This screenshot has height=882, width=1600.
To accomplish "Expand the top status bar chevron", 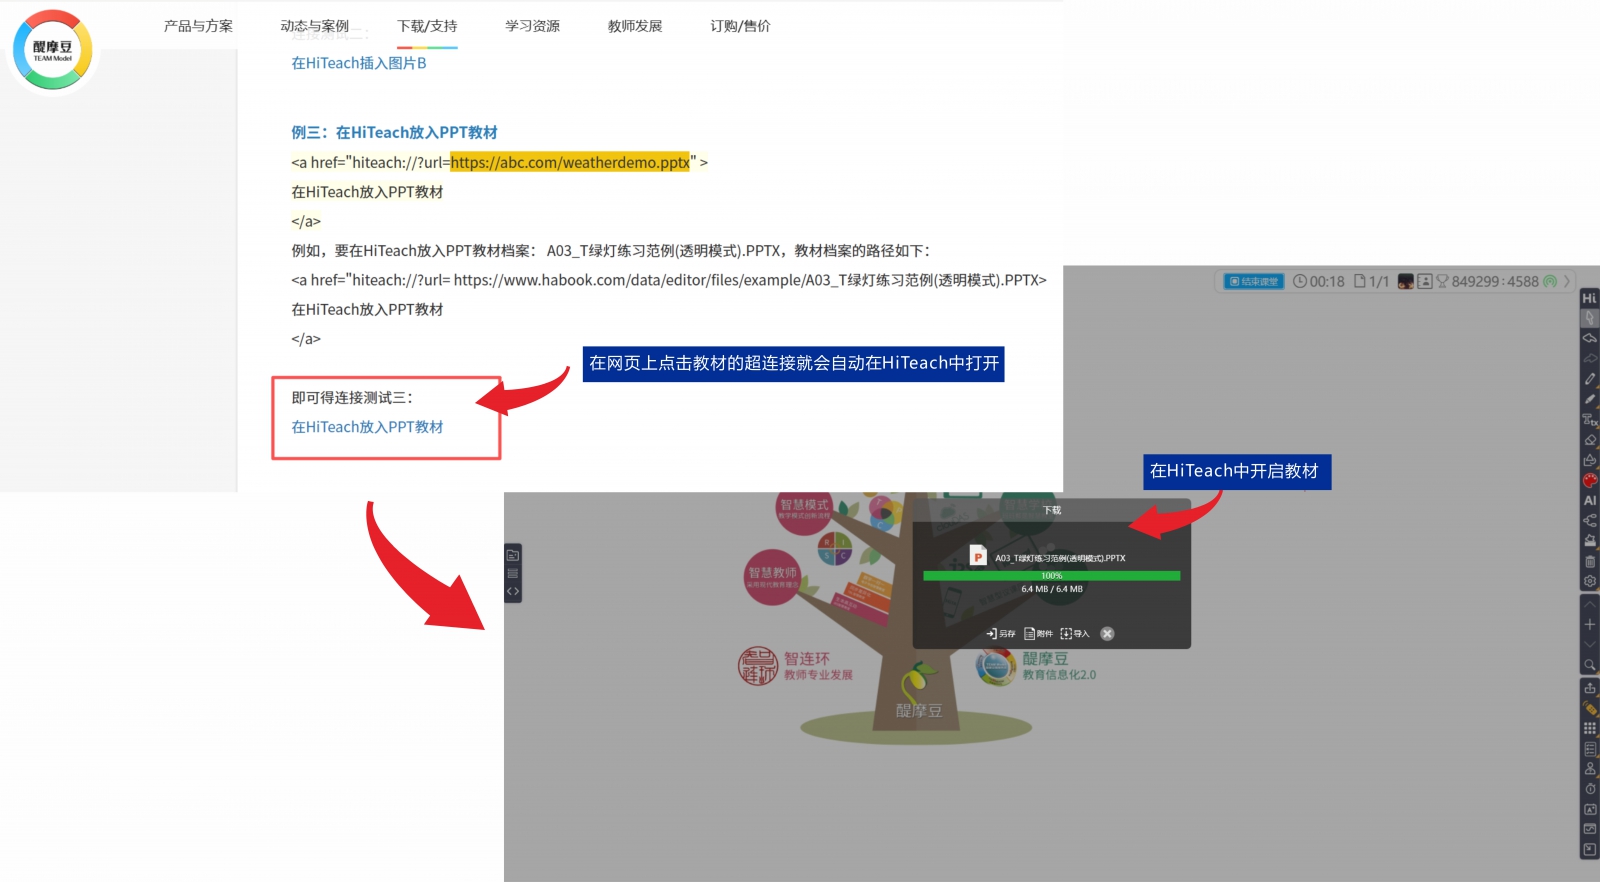I will (1567, 282).
